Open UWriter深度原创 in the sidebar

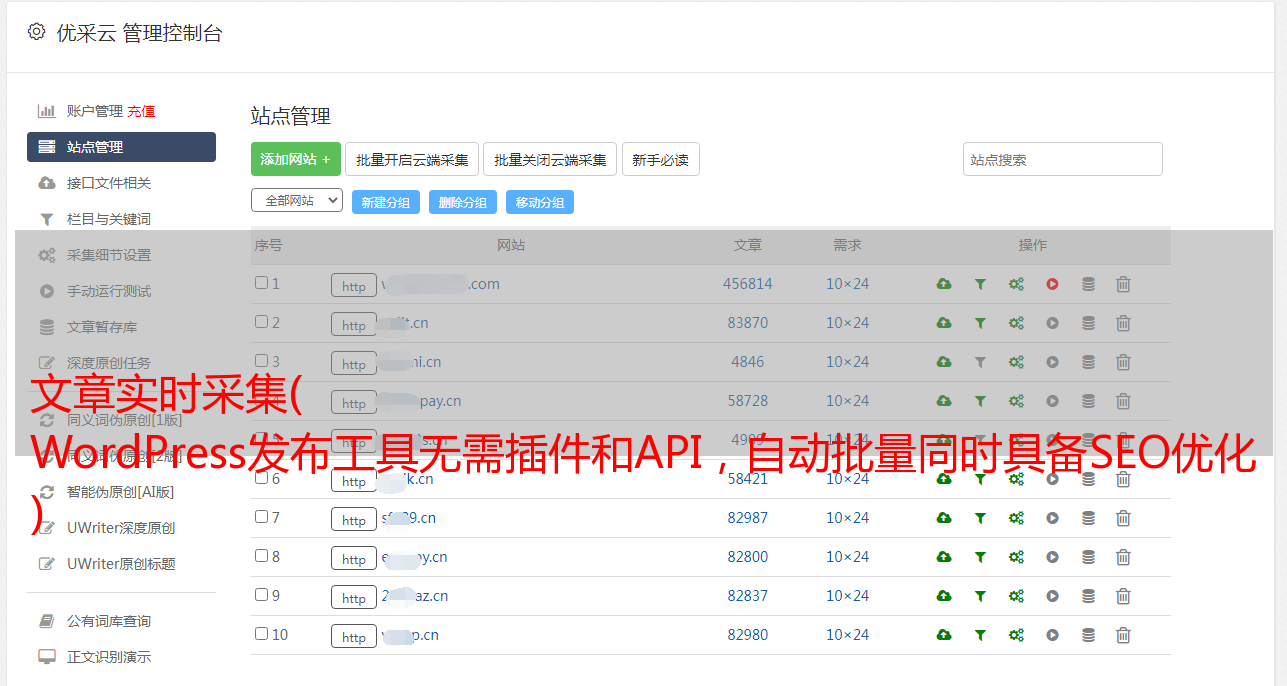[121, 528]
